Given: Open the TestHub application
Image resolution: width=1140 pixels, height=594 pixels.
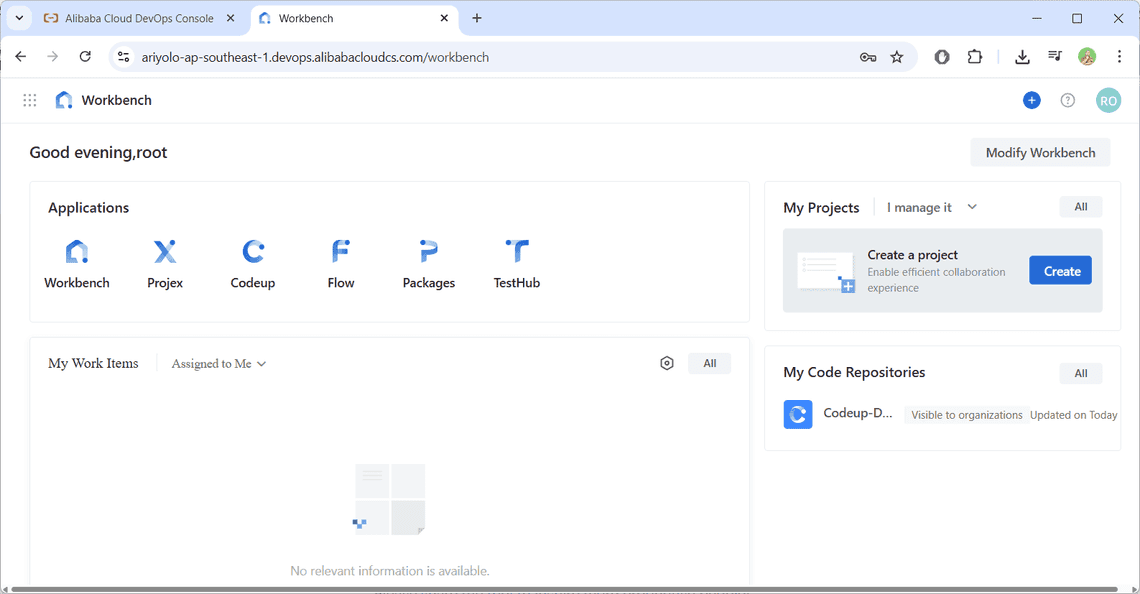Looking at the screenshot, I should click(x=516, y=262).
